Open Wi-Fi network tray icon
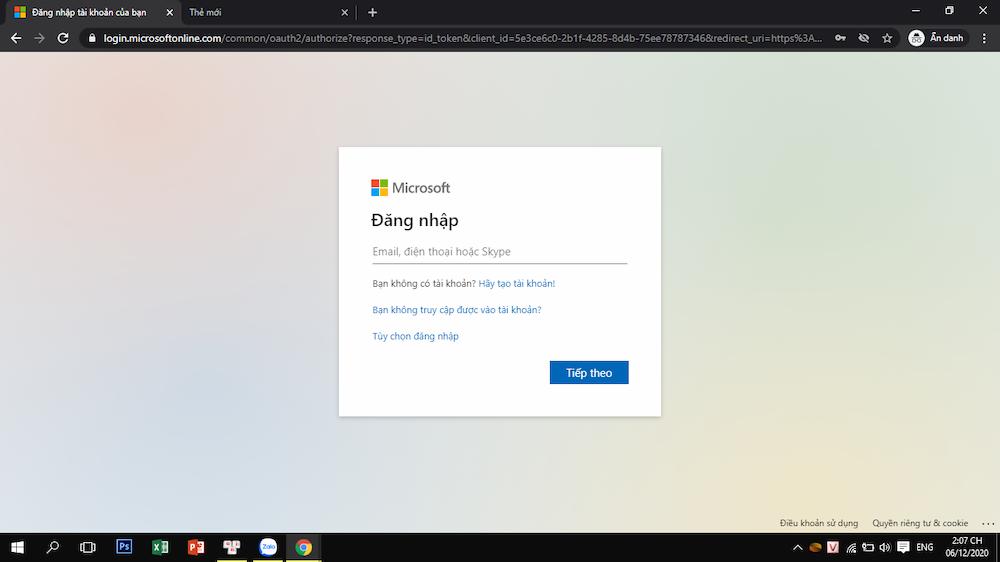This screenshot has height=562, width=1000. coord(851,547)
